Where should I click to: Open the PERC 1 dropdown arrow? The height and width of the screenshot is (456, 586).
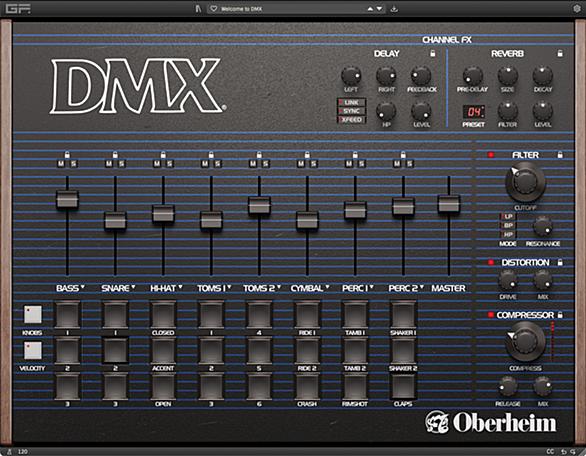click(x=371, y=287)
